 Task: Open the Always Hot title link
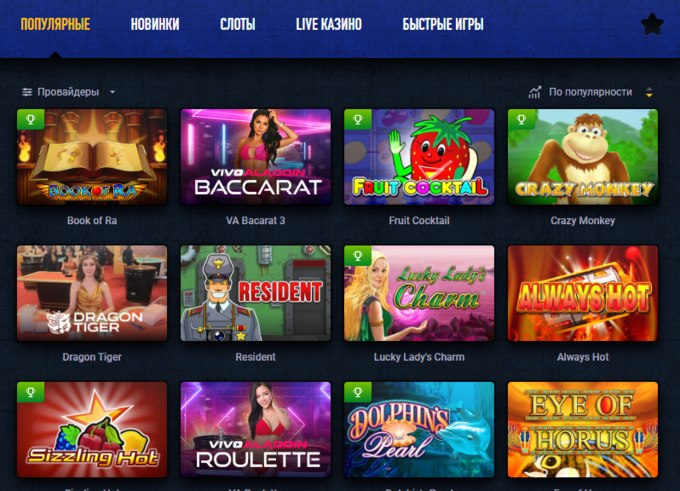[x=583, y=357]
